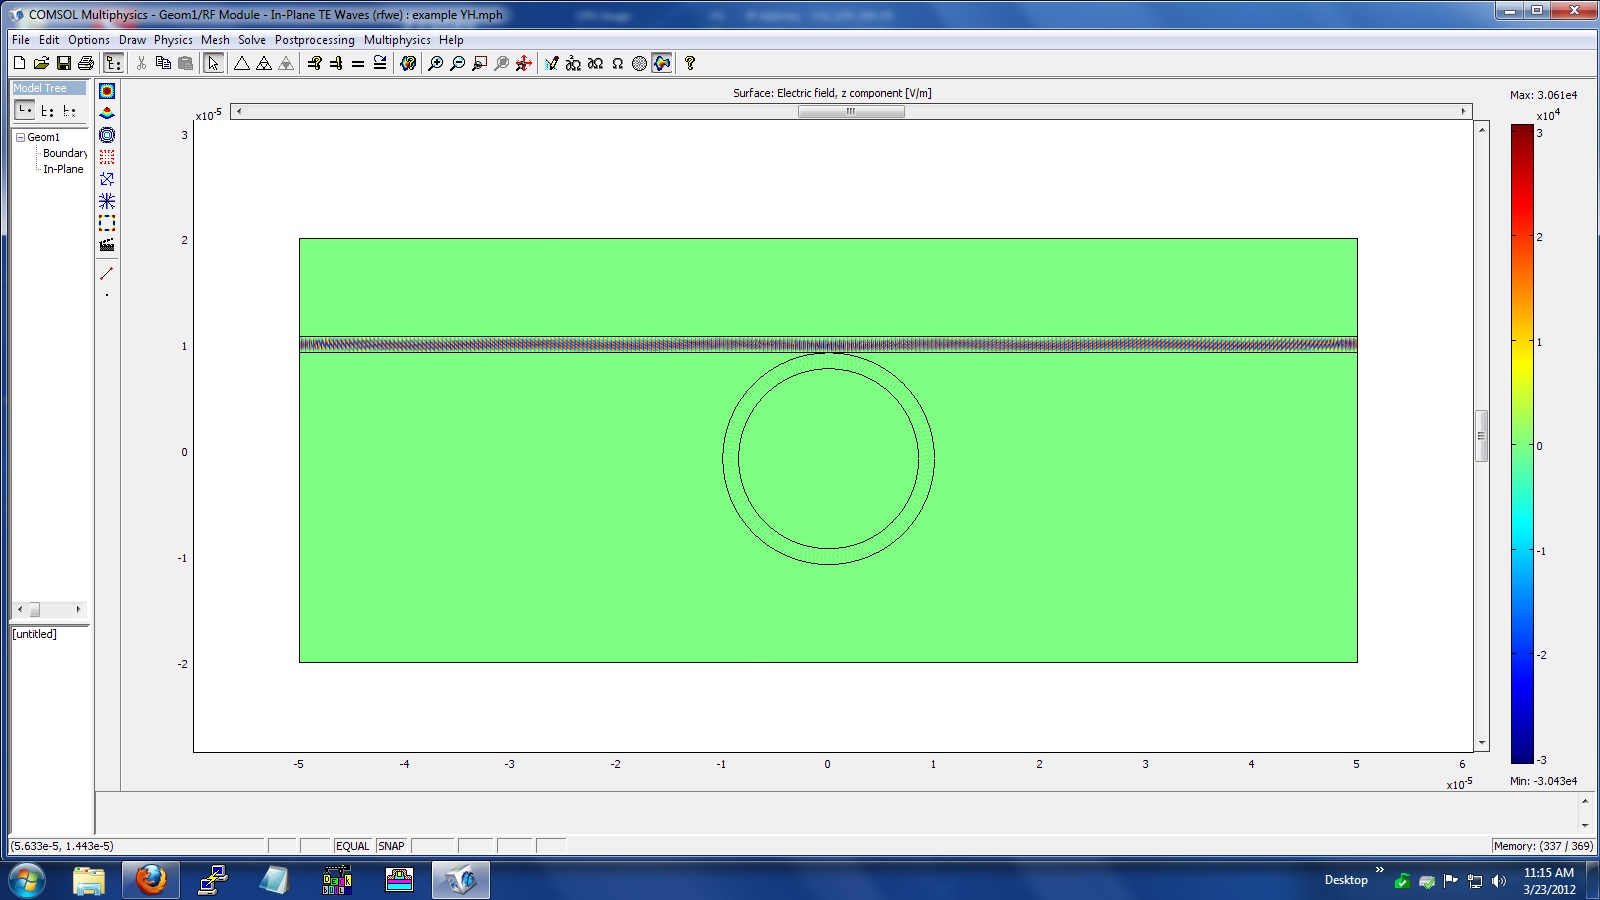Expand hidden taskbar toolbar chevron near Desktop
The height and width of the screenshot is (900, 1600).
point(1380,870)
